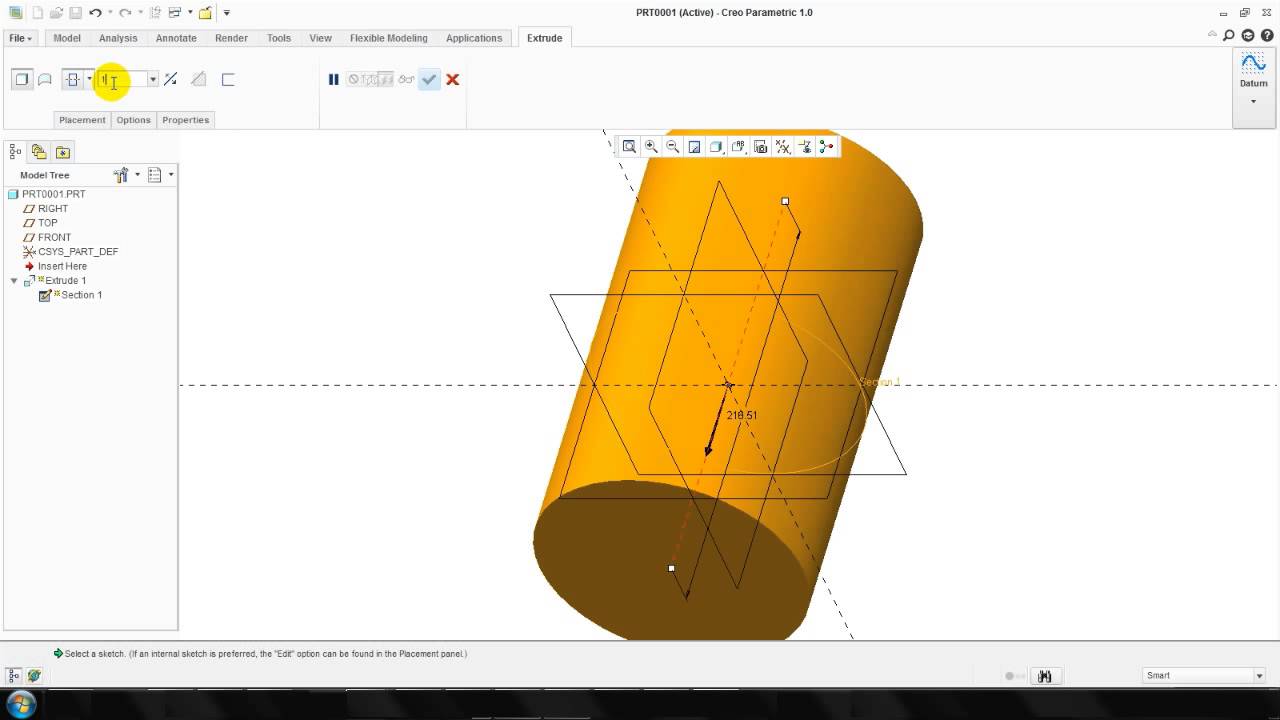Switch to the Flexible Modeling tab
This screenshot has height=720, width=1280.
(x=388, y=38)
